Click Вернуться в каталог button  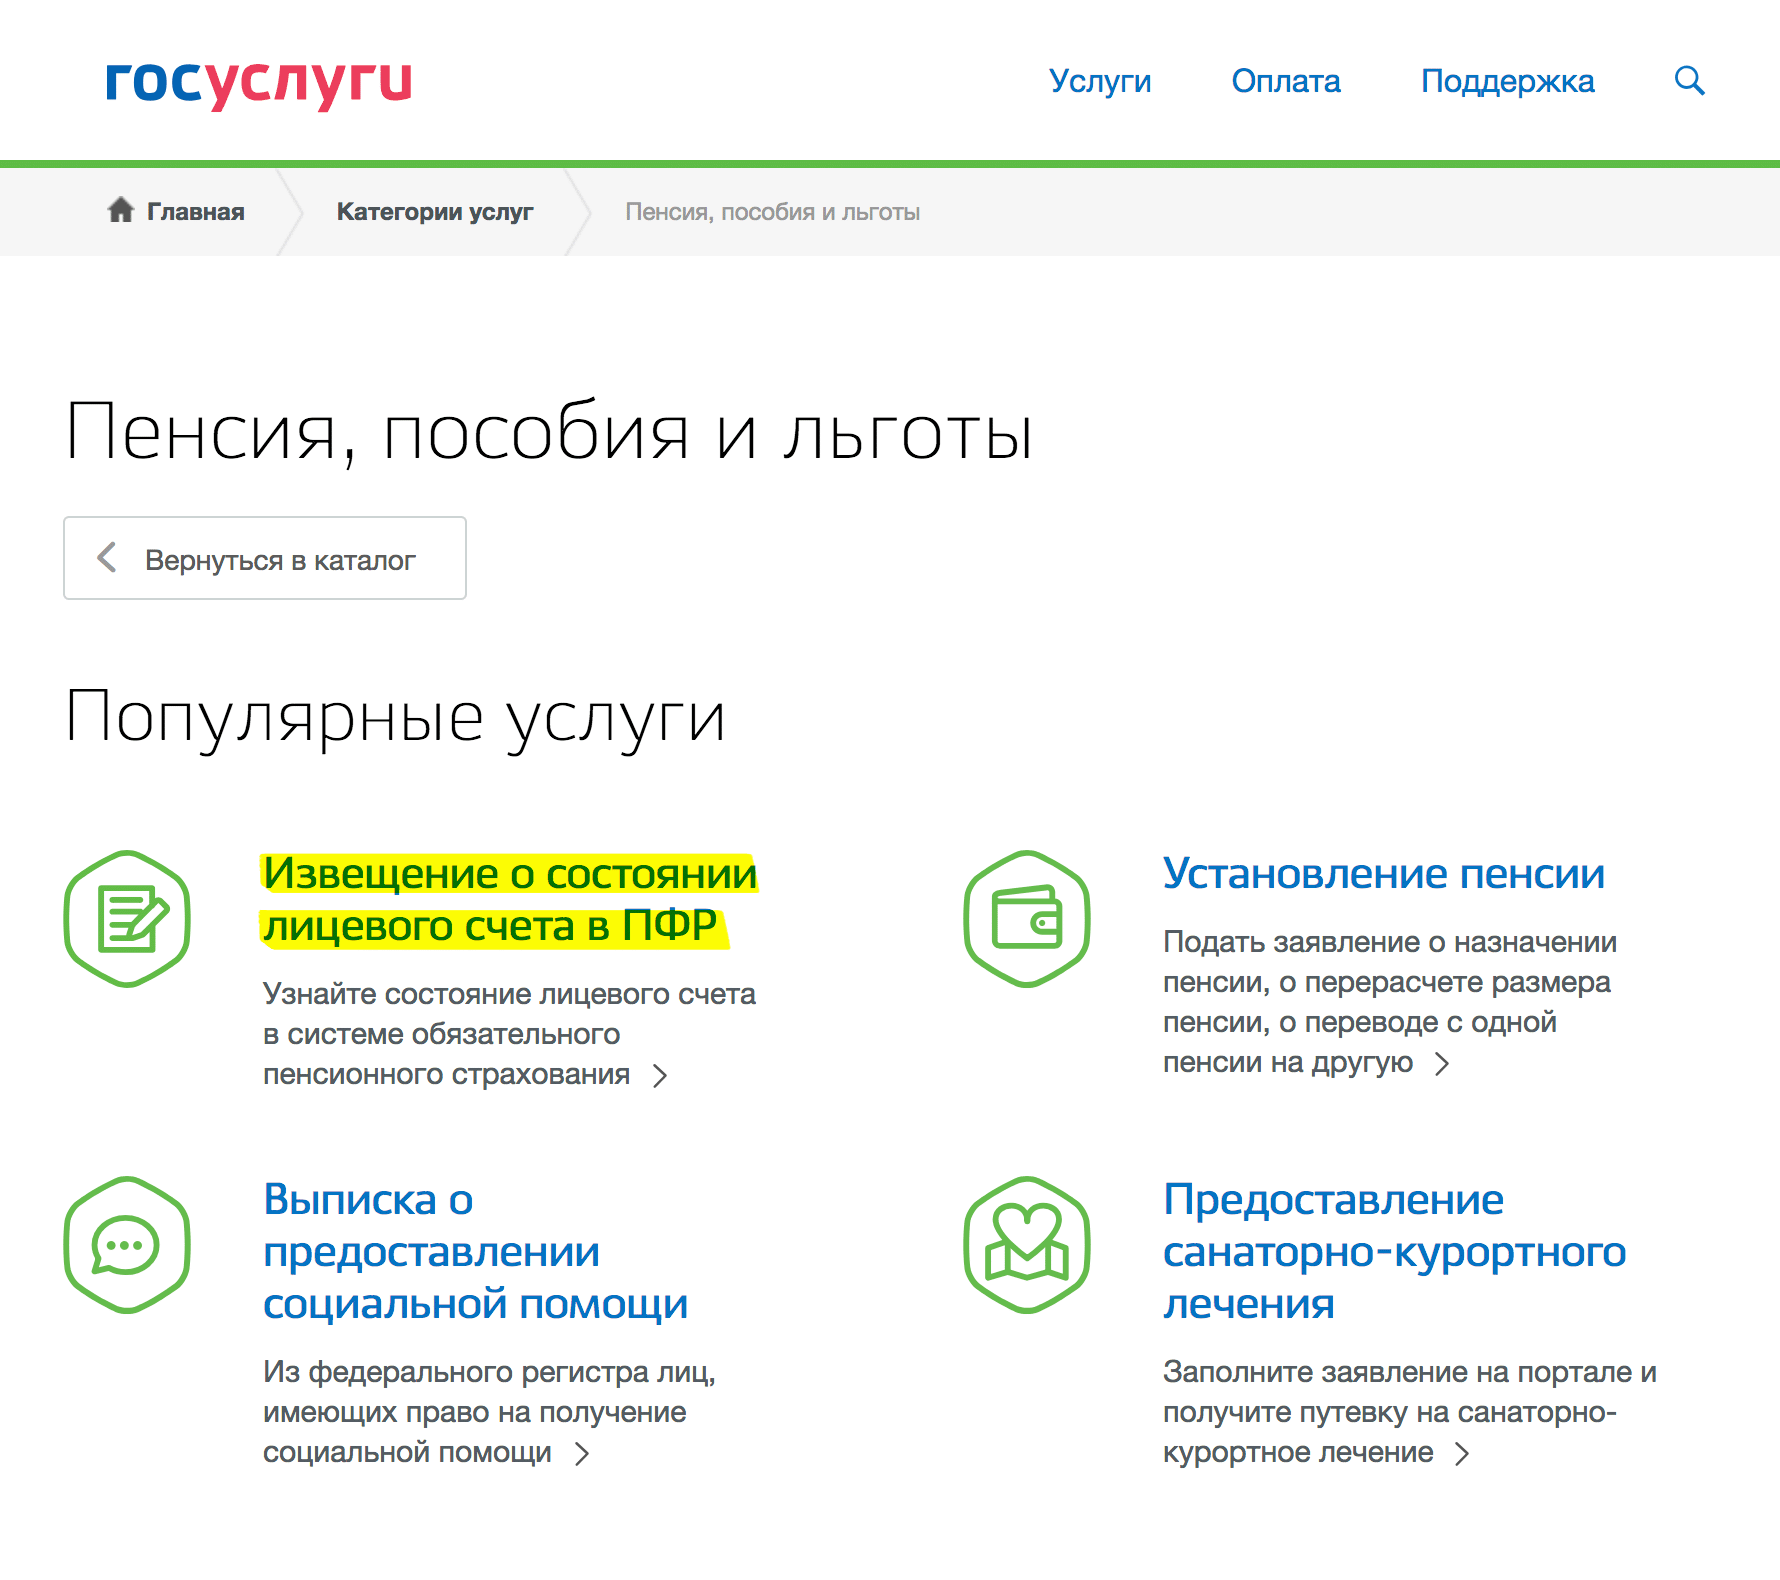tap(265, 558)
